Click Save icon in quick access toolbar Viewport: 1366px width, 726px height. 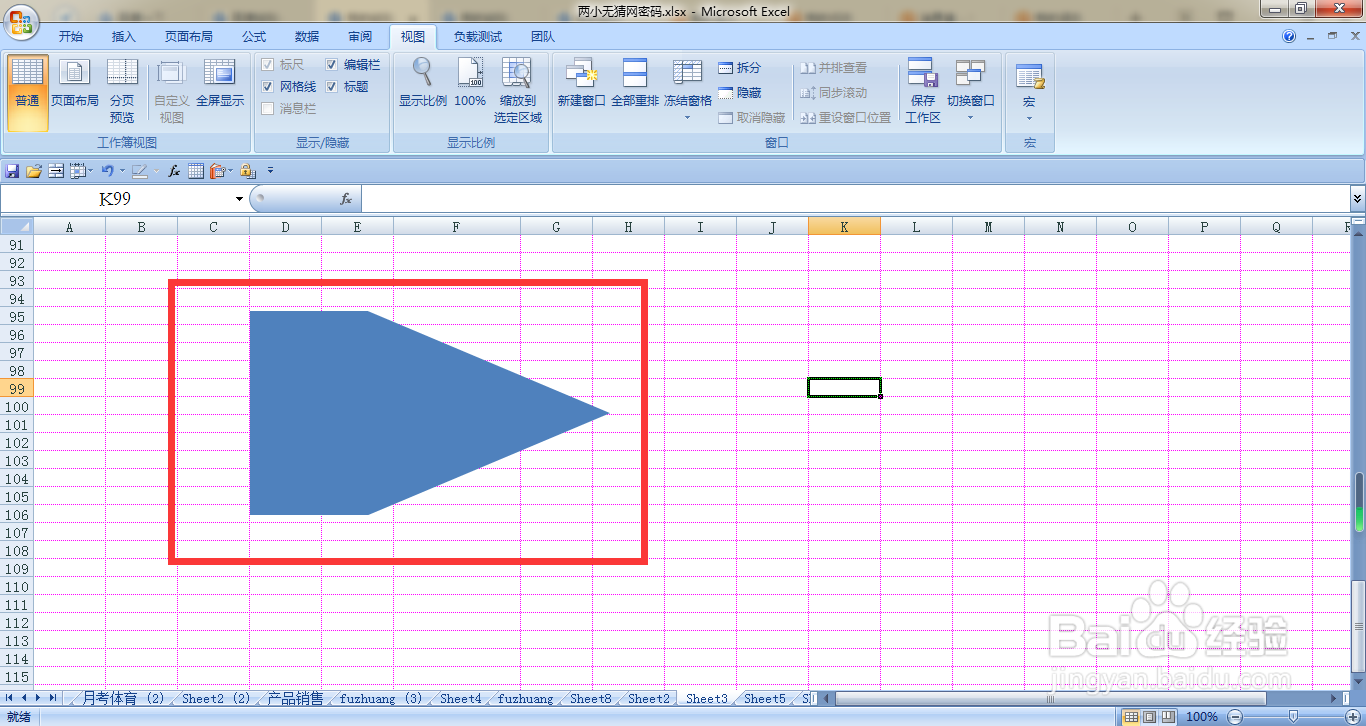tap(12, 171)
